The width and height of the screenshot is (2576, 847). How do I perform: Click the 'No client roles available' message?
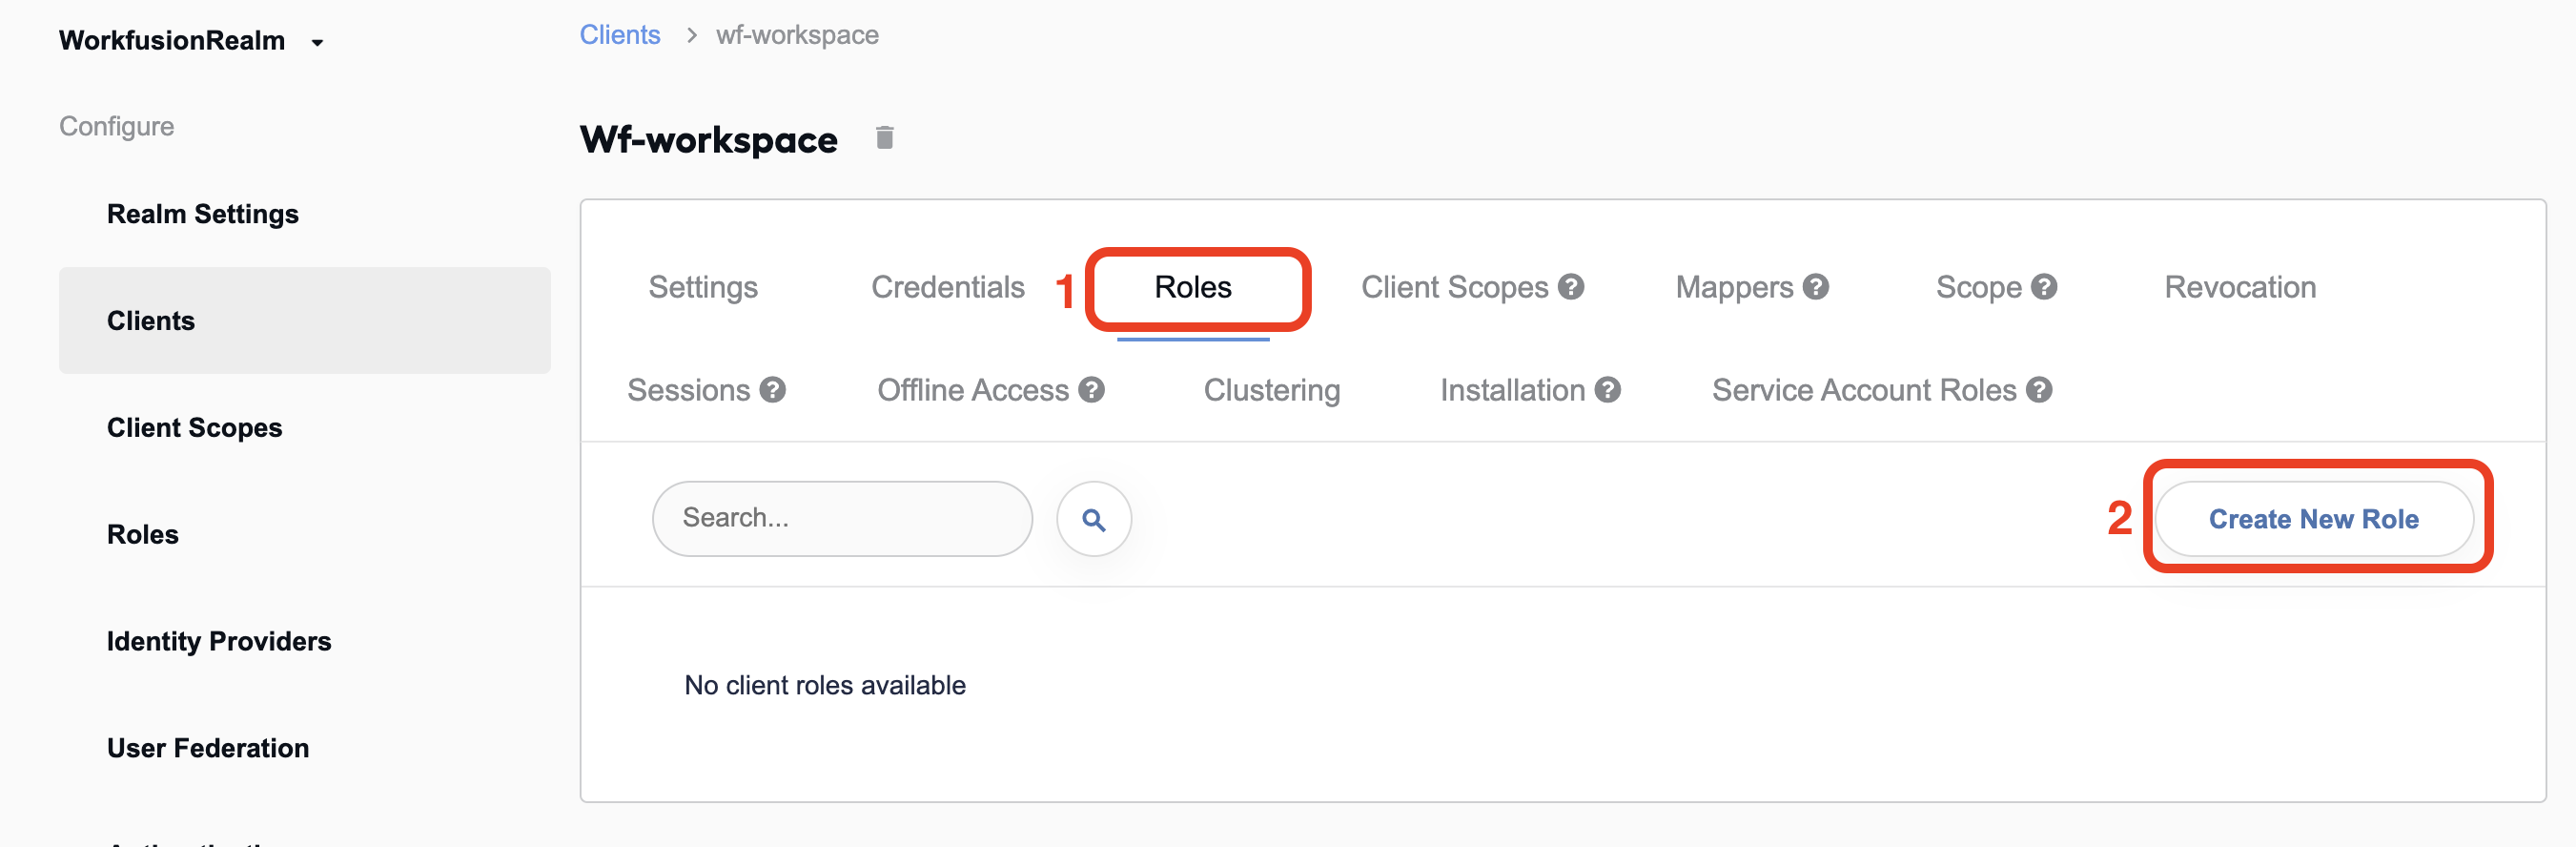point(825,686)
